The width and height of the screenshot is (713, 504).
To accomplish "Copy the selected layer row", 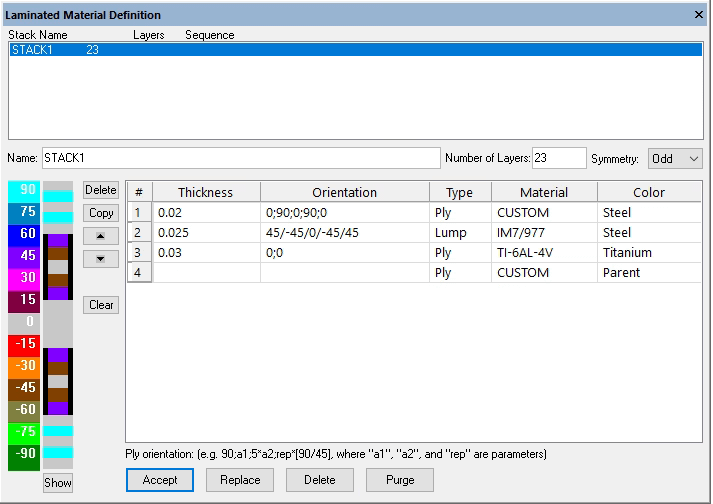I will click(x=101, y=213).
